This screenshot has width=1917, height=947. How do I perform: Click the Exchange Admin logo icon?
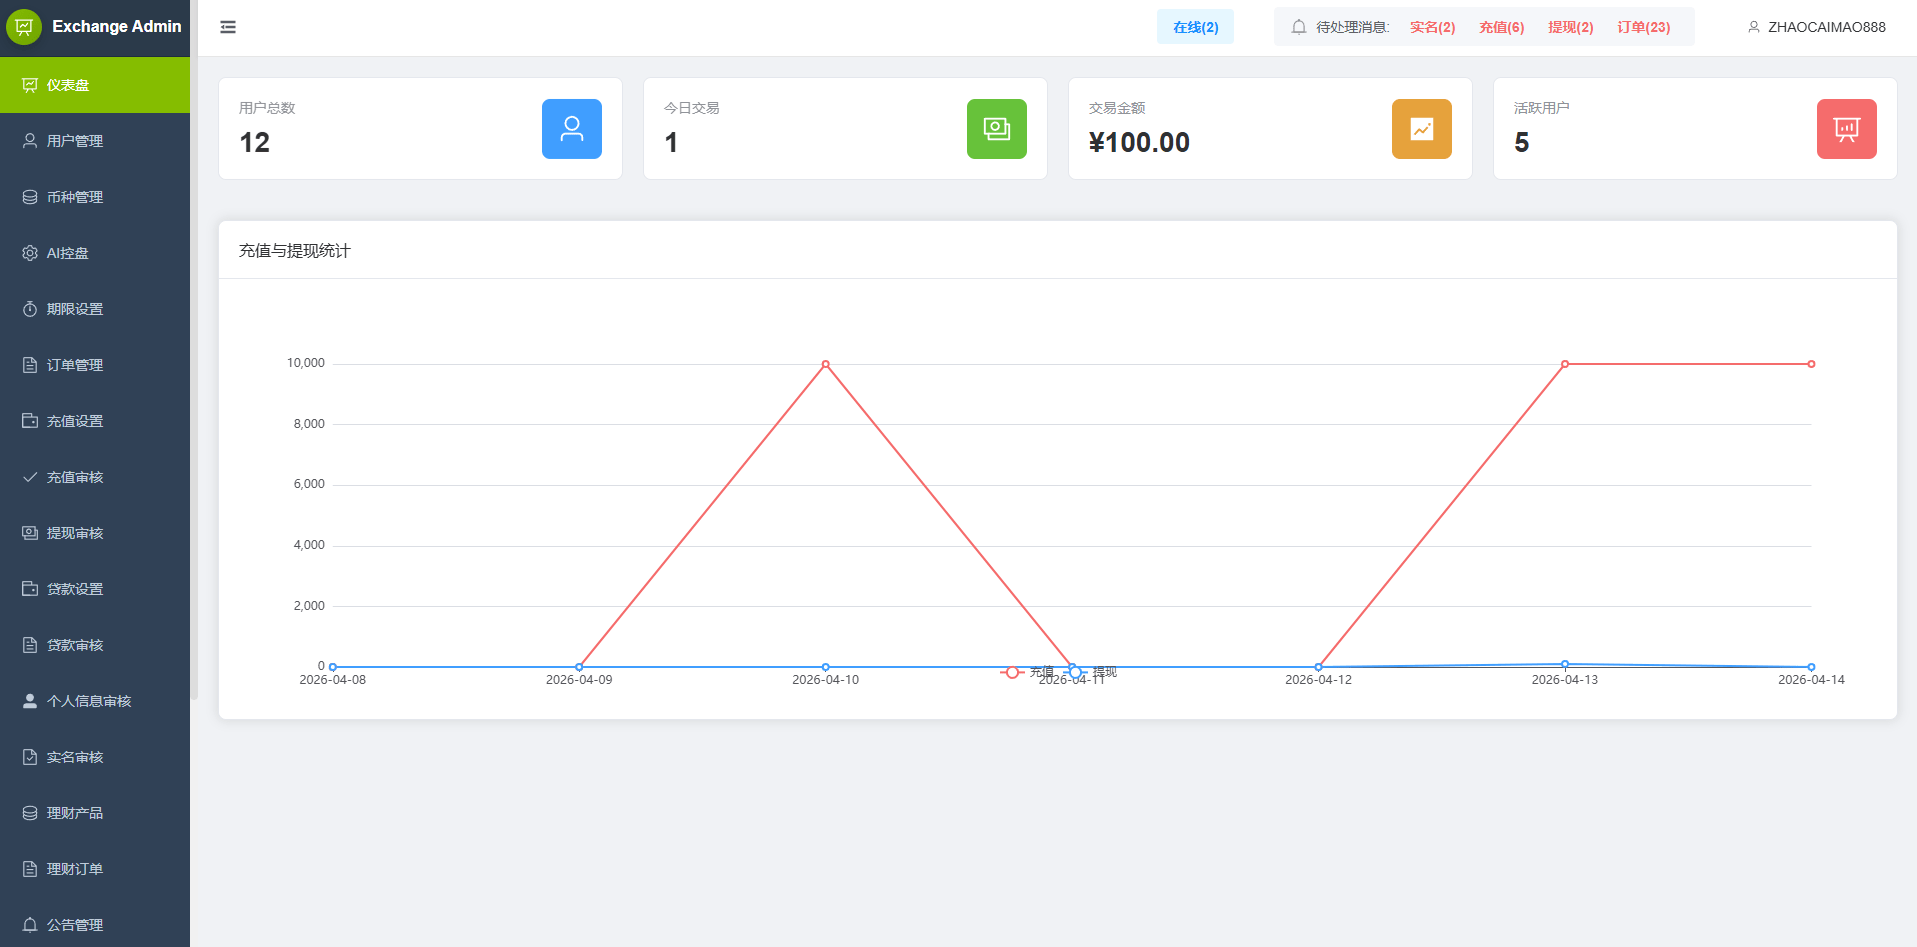(x=24, y=27)
